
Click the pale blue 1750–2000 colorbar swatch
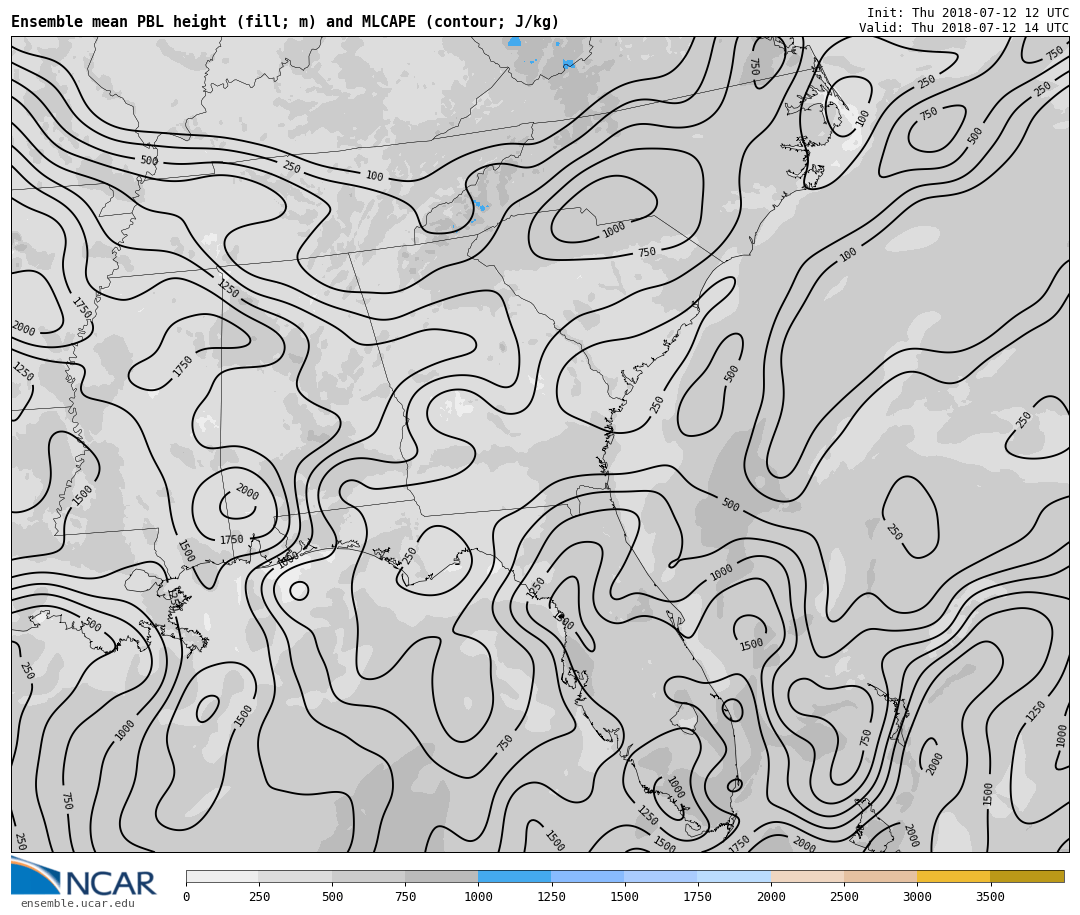click(734, 876)
